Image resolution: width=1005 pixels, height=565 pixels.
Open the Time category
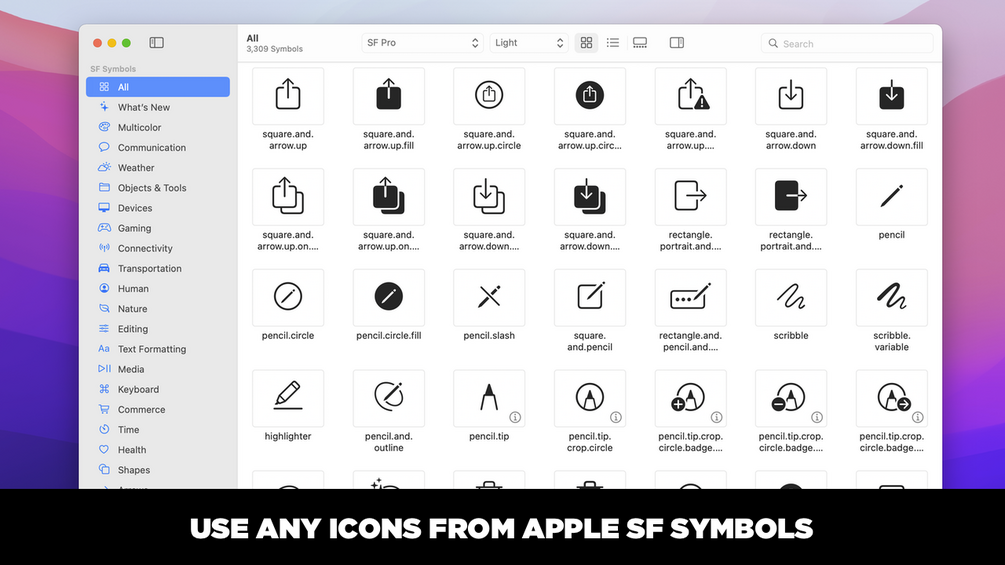158,430
